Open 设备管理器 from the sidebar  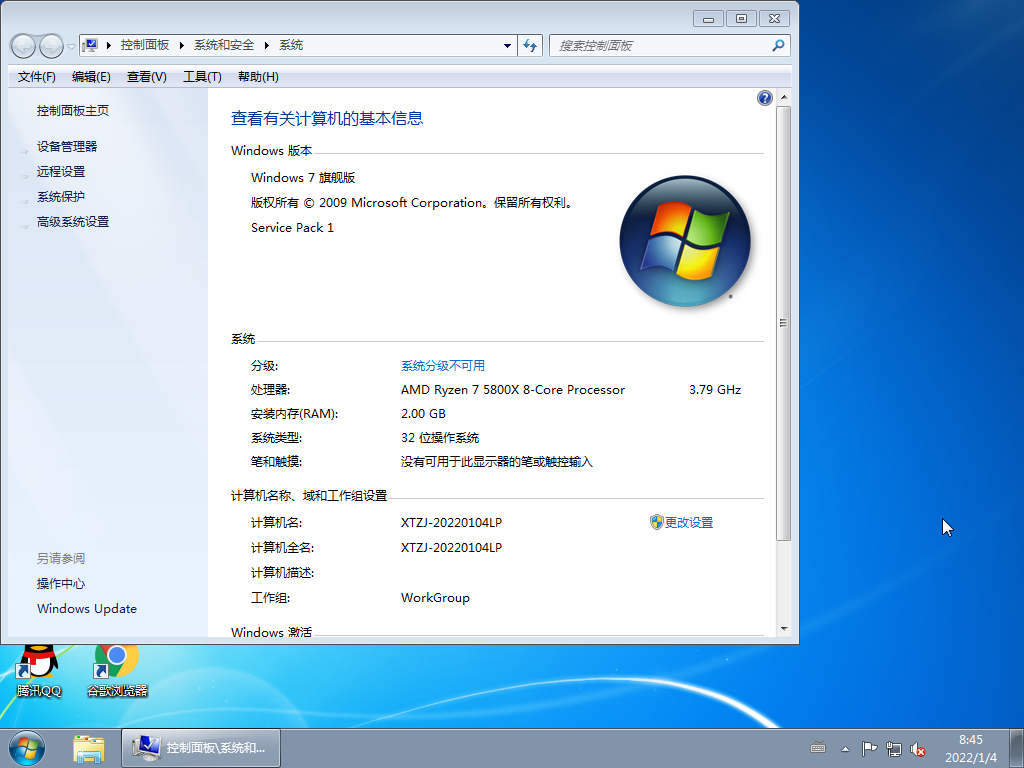tap(65, 146)
